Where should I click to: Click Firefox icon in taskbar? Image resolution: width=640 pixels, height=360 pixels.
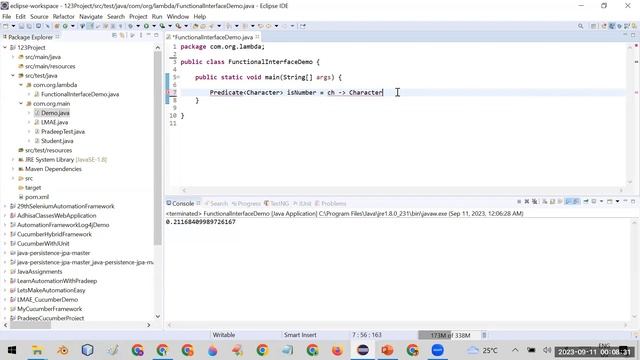click(x=337, y=350)
